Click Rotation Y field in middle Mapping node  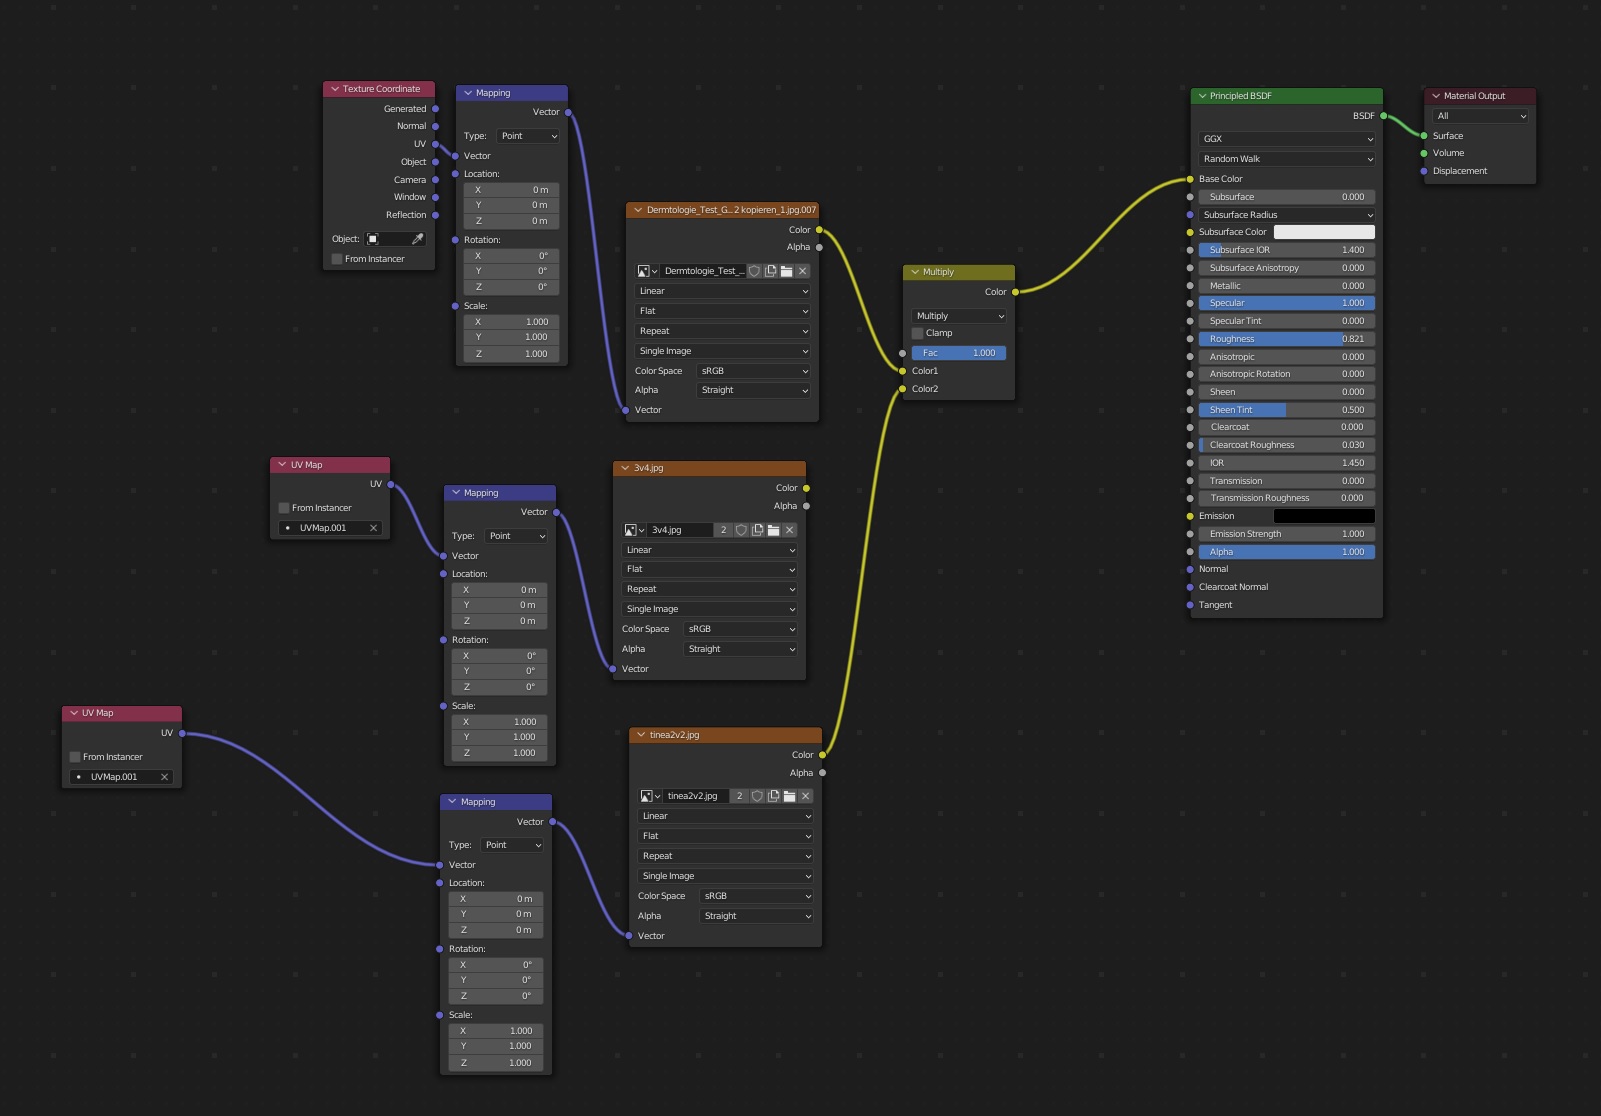tap(499, 671)
